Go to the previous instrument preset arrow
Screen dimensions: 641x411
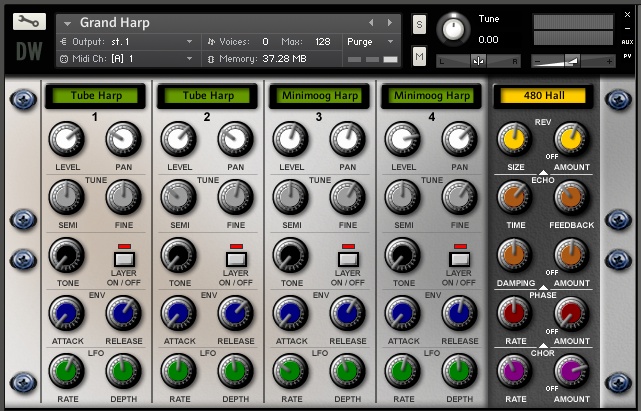coord(371,23)
